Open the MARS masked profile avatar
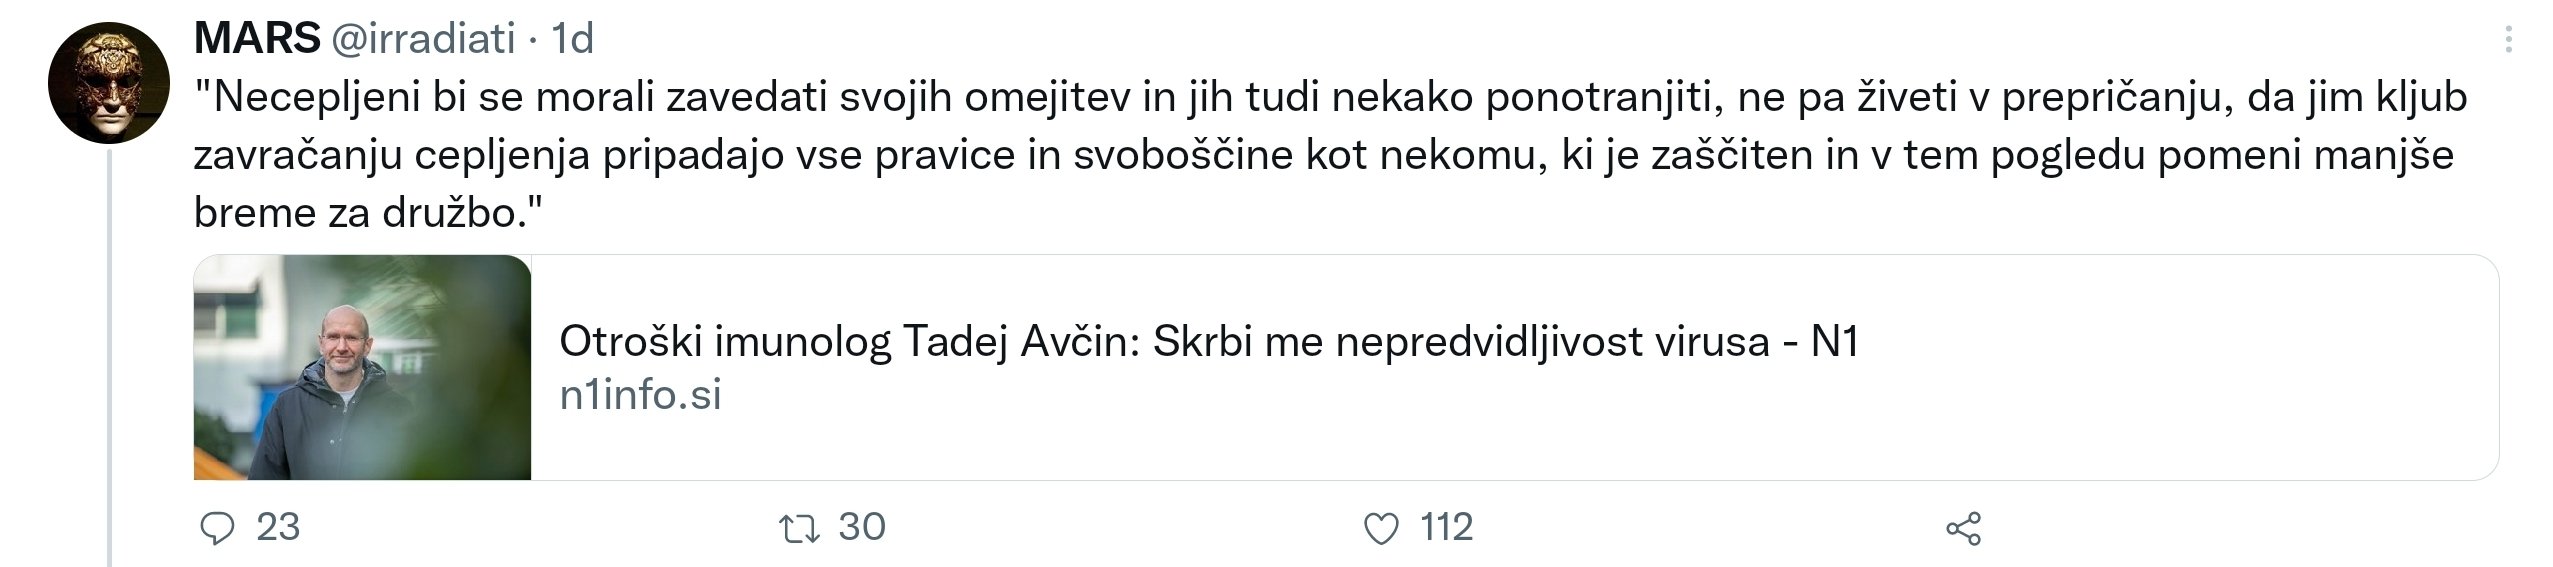2553x567 pixels. tap(109, 83)
